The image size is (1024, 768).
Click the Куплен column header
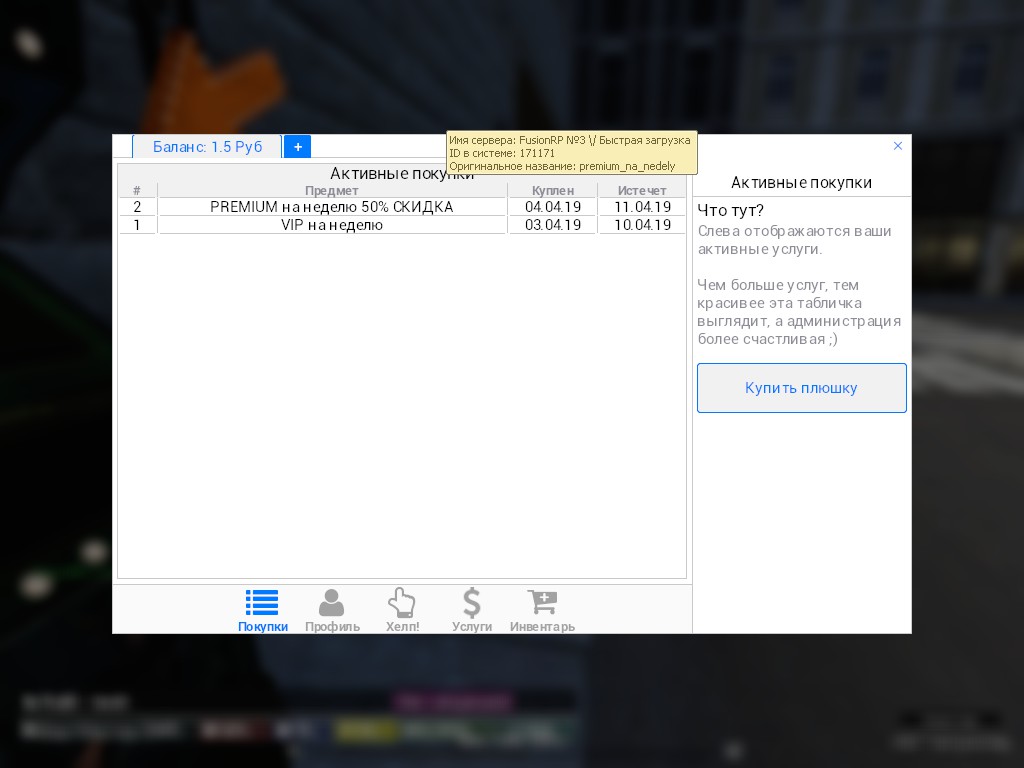(x=552, y=191)
